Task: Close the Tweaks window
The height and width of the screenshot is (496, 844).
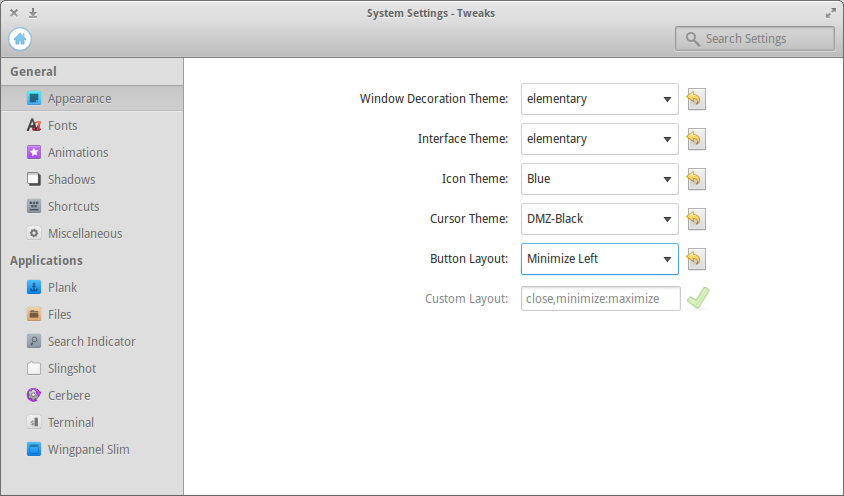Action: click(x=14, y=13)
